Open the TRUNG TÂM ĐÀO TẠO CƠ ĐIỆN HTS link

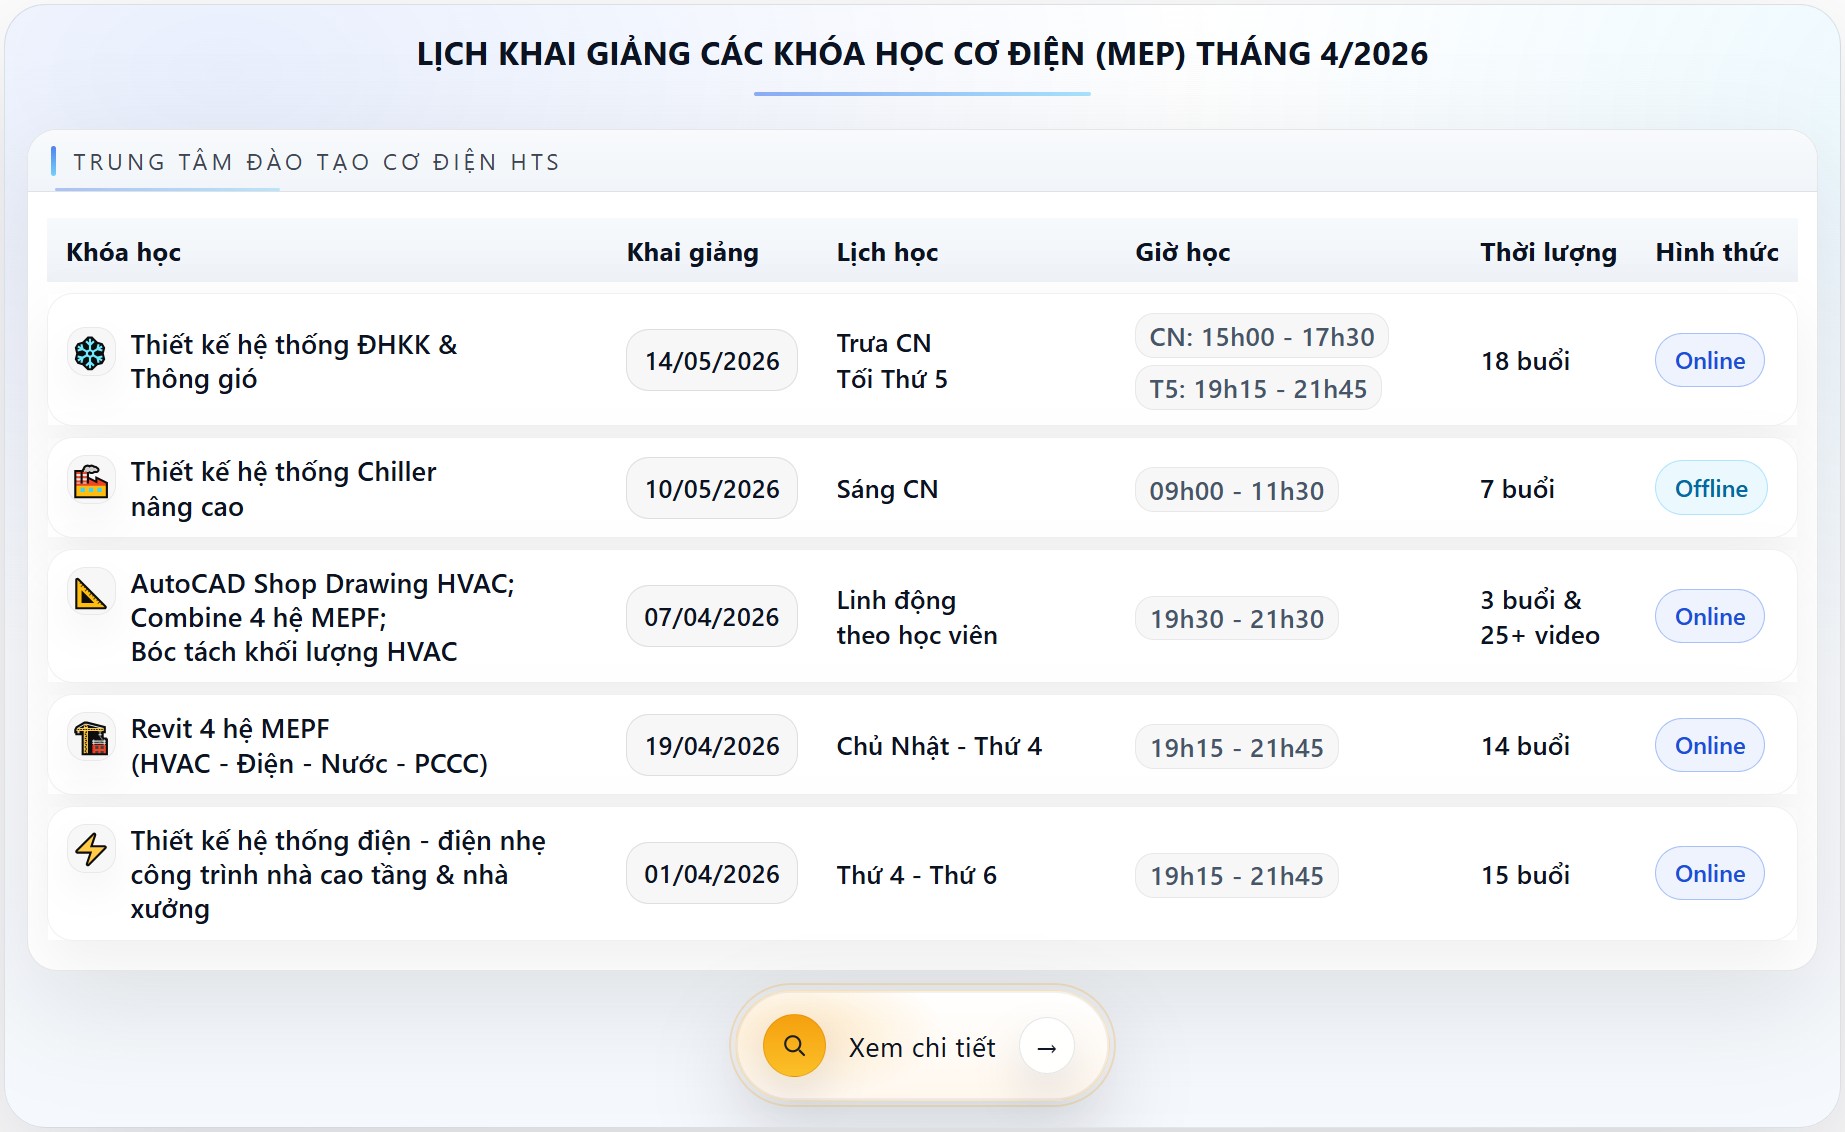(314, 161)
